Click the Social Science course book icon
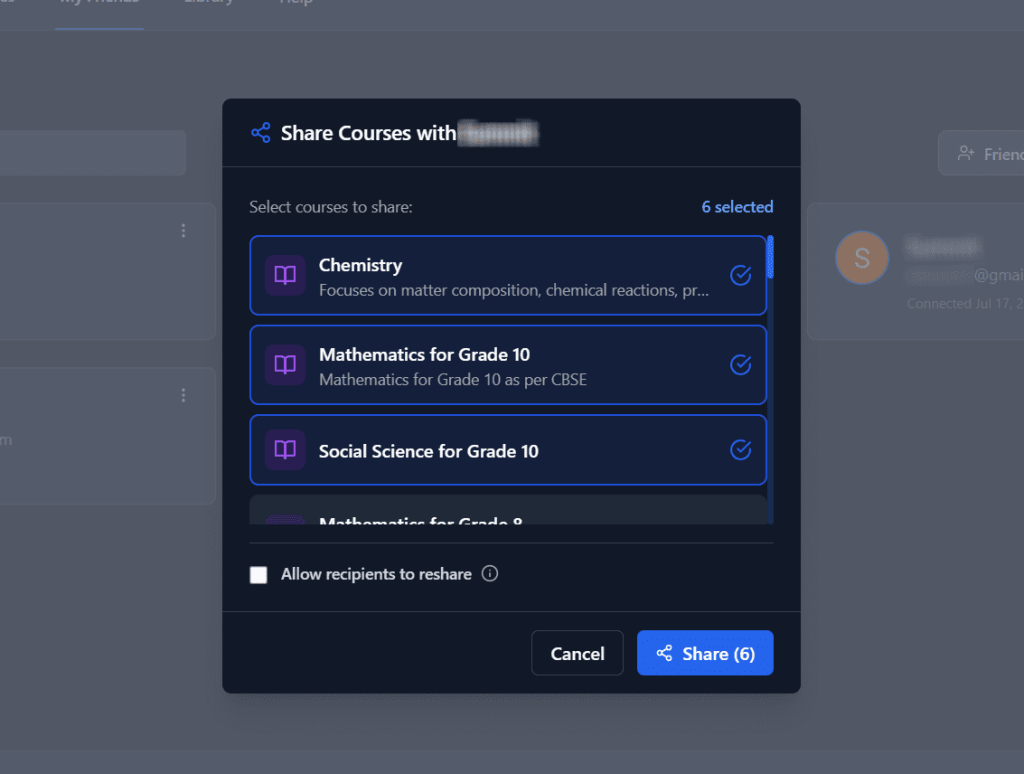1024x774 pixels. (x=285, y=450)
